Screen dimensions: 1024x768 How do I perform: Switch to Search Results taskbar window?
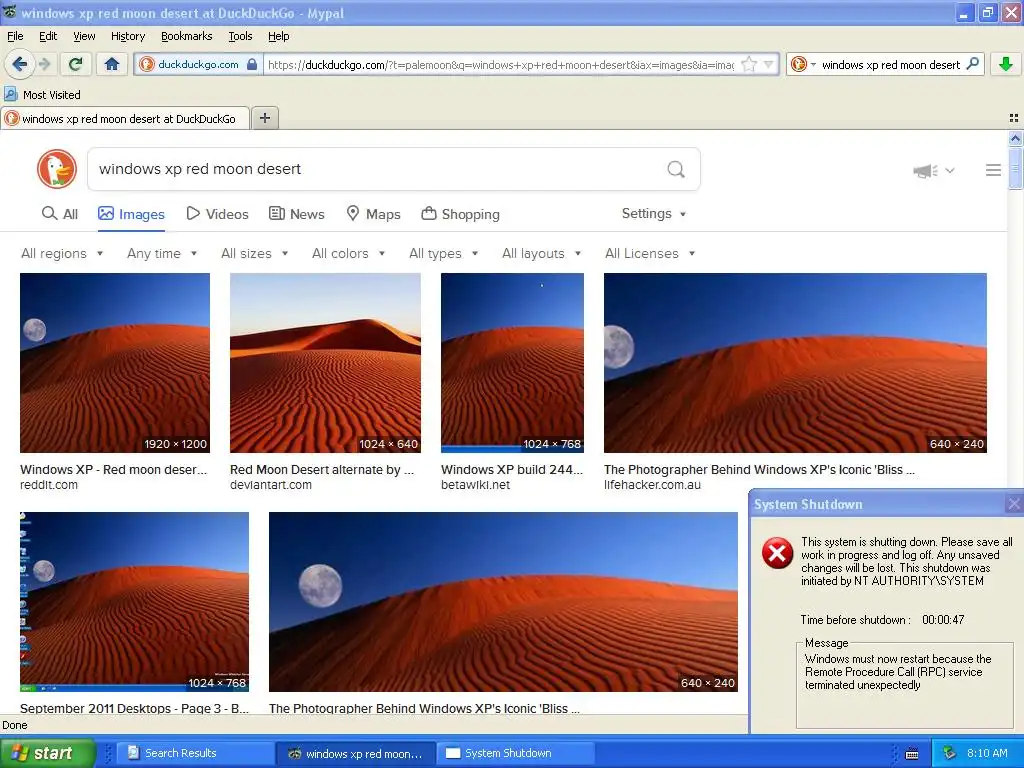pos(193,753)
